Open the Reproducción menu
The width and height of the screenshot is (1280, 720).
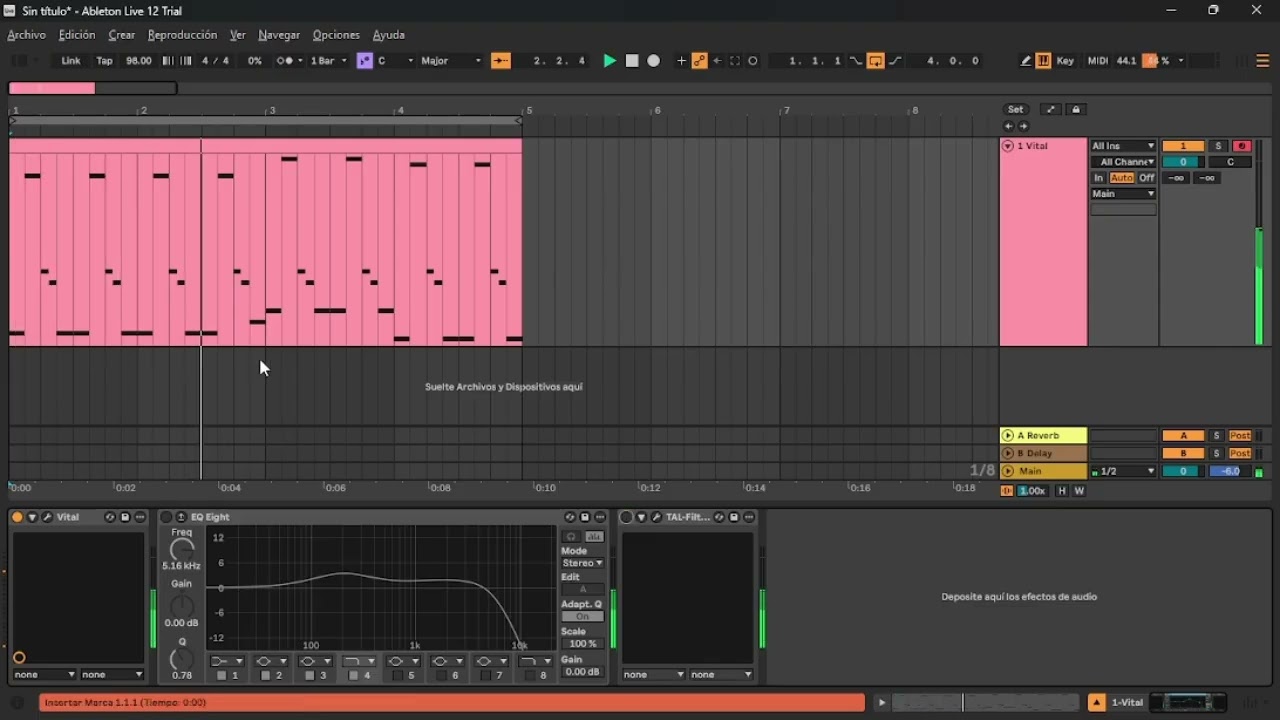click(182, 35)
